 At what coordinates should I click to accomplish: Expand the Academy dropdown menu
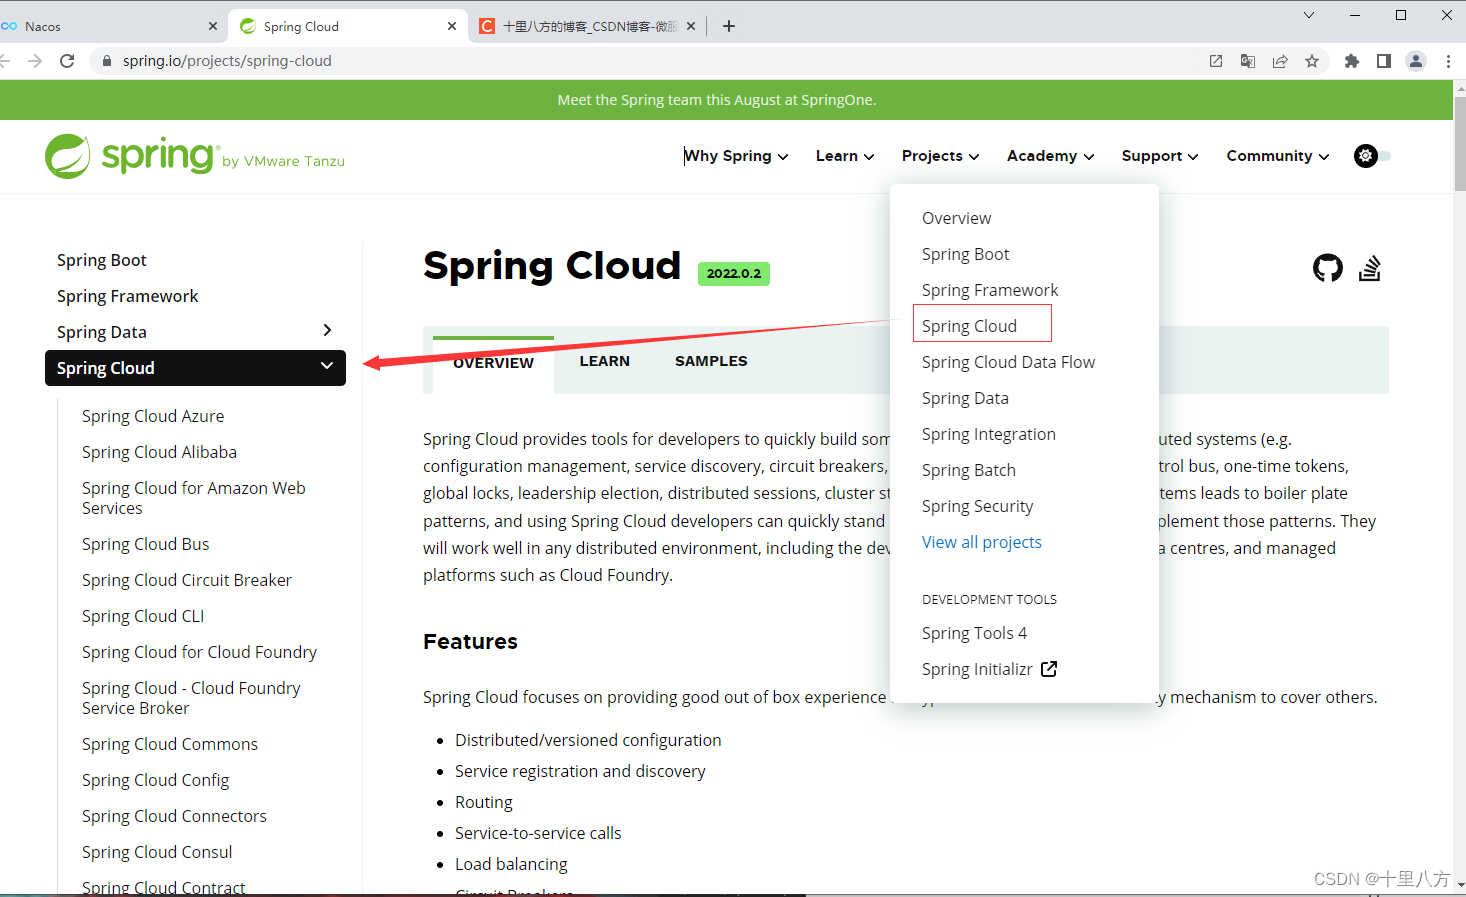click(x=1050, y=156)
